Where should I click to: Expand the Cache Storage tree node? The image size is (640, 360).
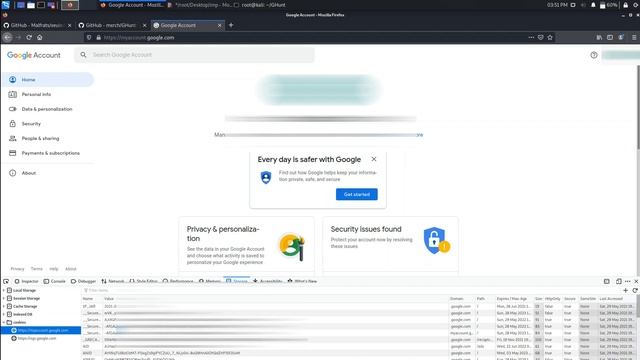pyautogui.click(x=4, y=306)
